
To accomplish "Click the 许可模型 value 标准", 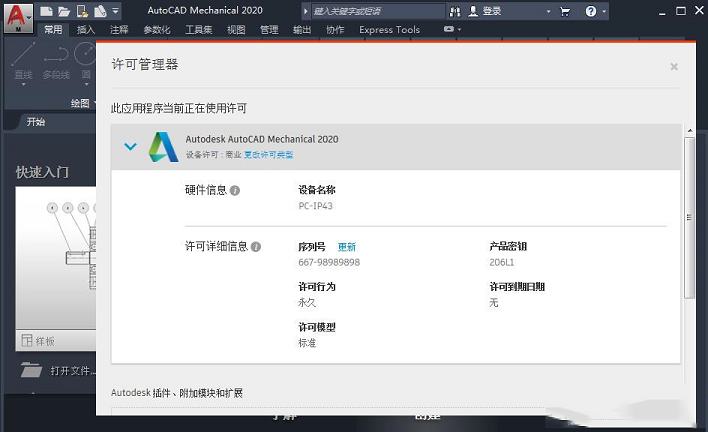I will pos(307,343).
